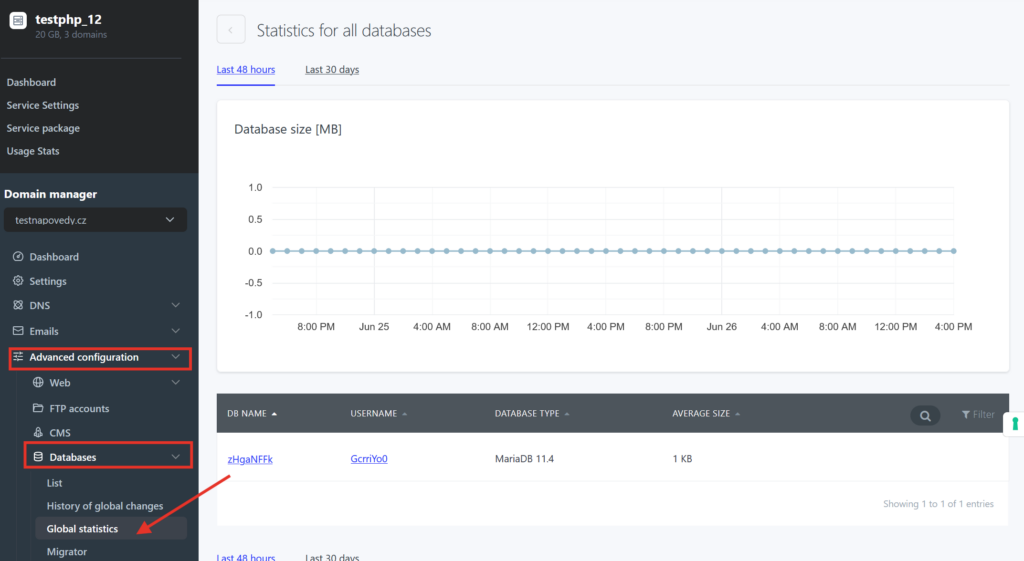Click the 1 KB average size cell
This screenshot has width=1024, height=561.
682,459
